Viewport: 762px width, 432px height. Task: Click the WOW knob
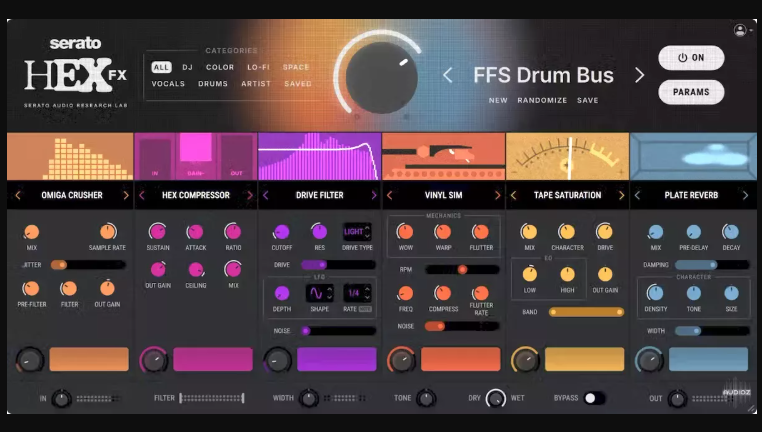405,232
